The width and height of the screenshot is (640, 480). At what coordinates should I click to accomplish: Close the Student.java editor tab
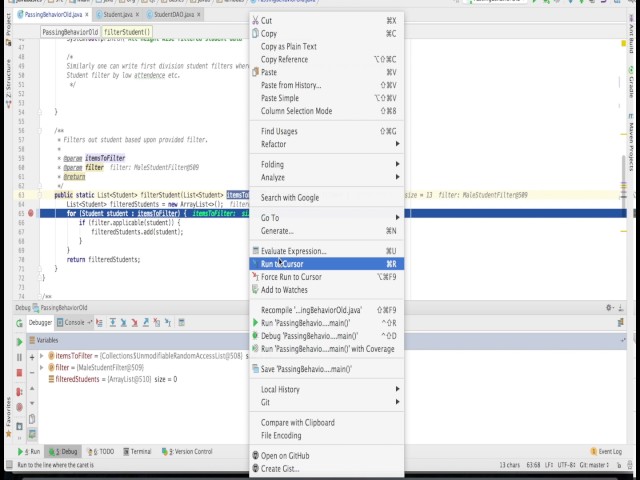[x=137, y=15]
